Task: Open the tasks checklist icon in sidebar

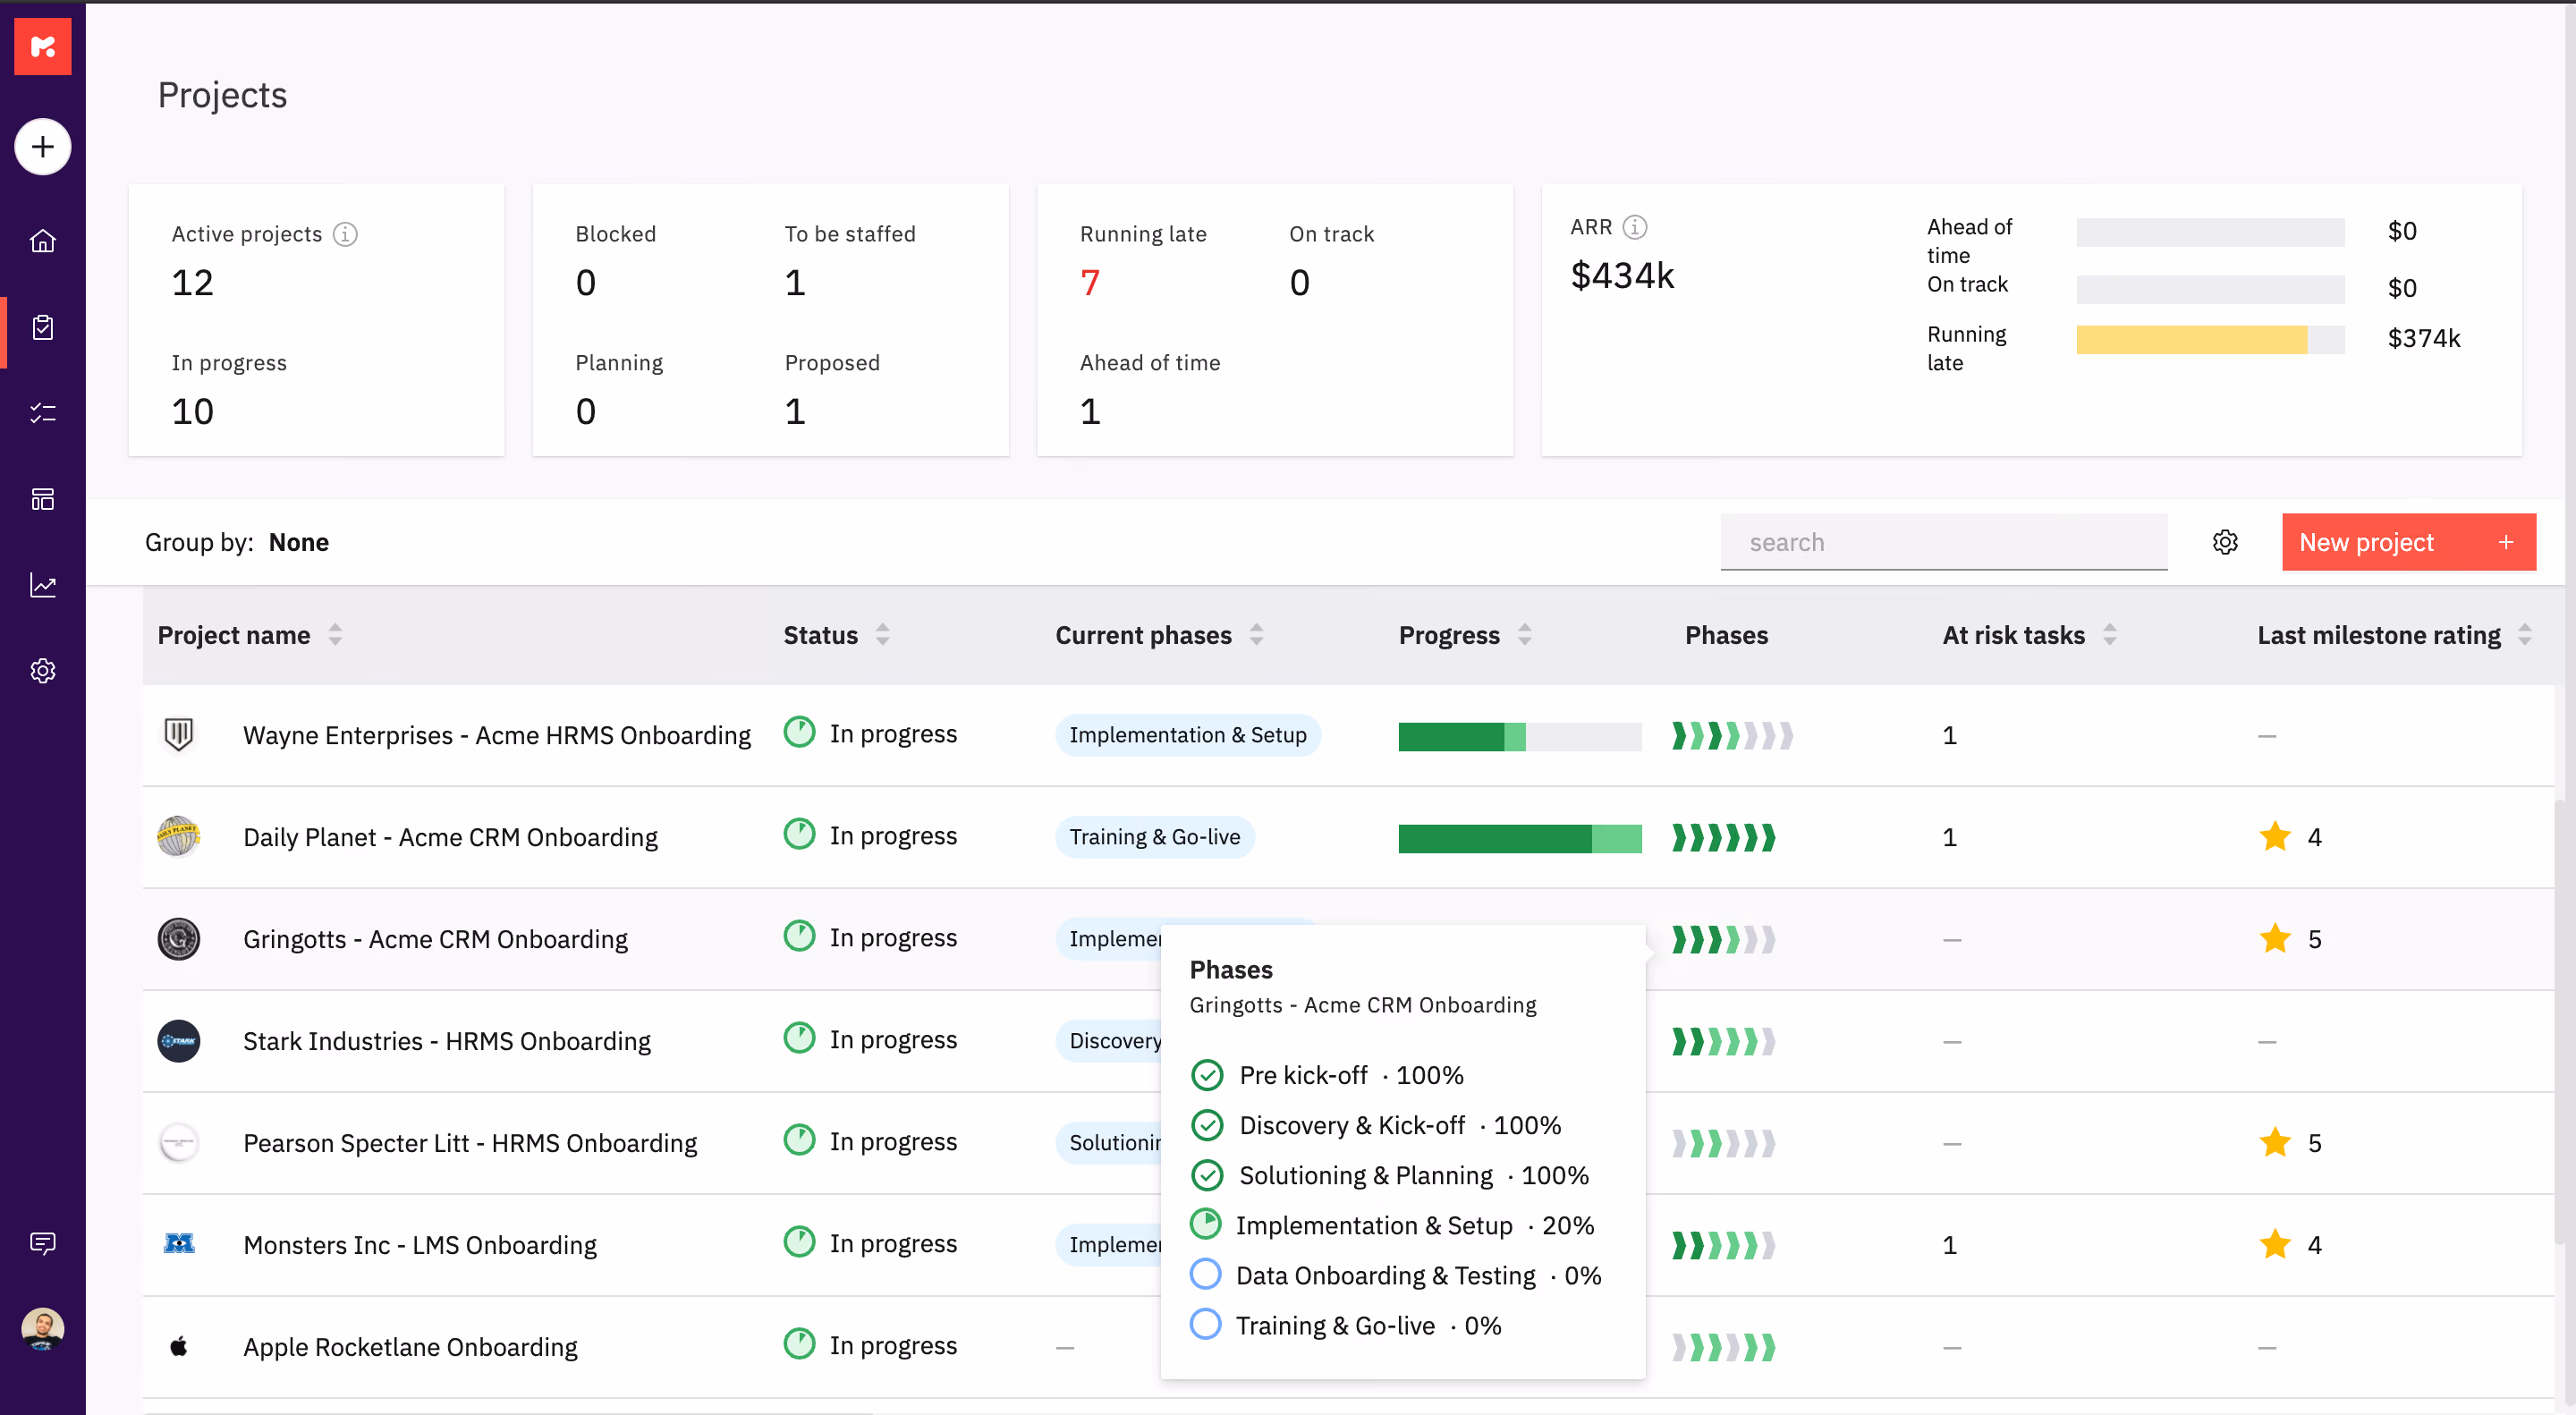Action: 43,413
